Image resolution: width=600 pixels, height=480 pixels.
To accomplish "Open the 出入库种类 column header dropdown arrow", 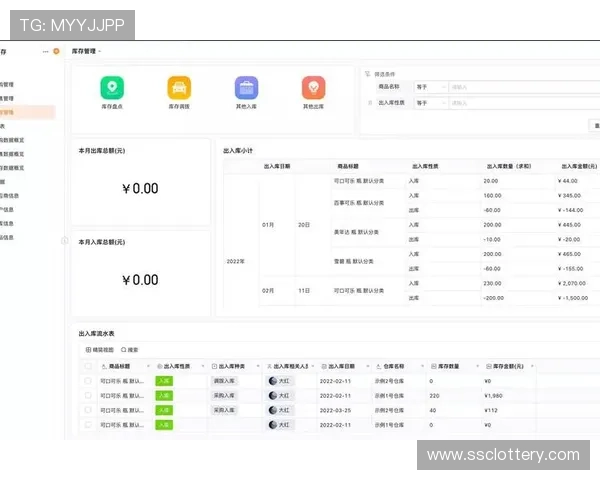I will pos(258,366).
